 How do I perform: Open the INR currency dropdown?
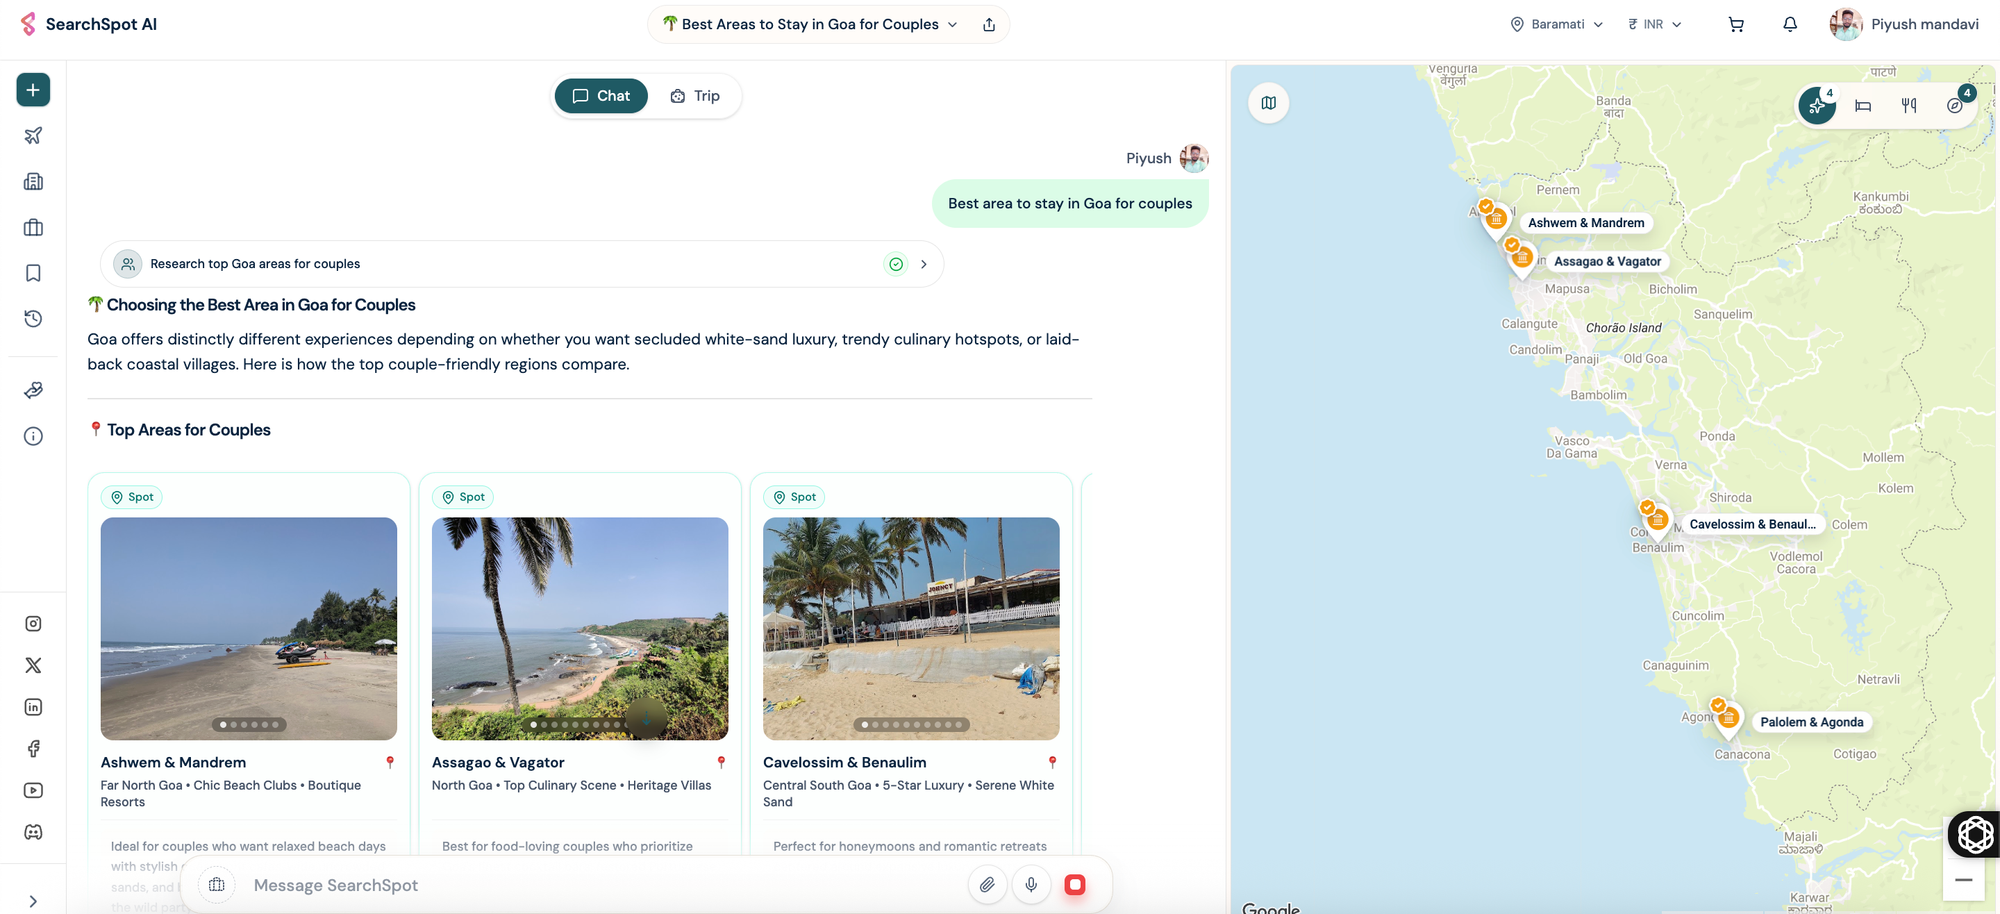[1655, 24]
